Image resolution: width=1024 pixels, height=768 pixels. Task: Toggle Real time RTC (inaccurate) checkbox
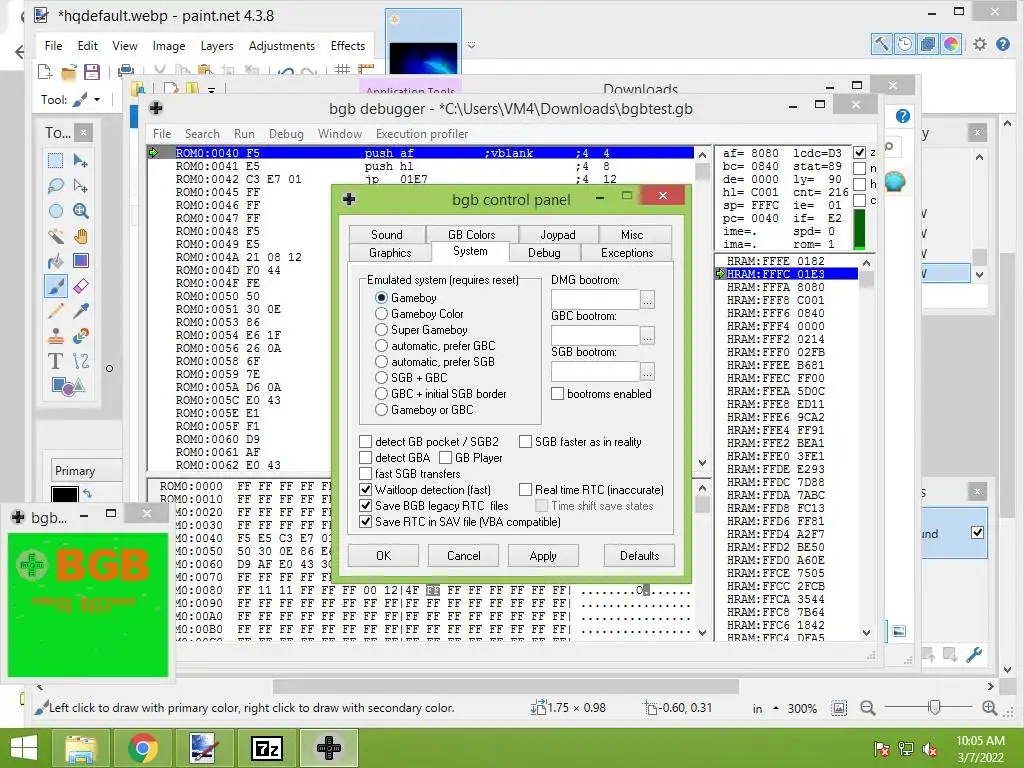click(525, 489)
